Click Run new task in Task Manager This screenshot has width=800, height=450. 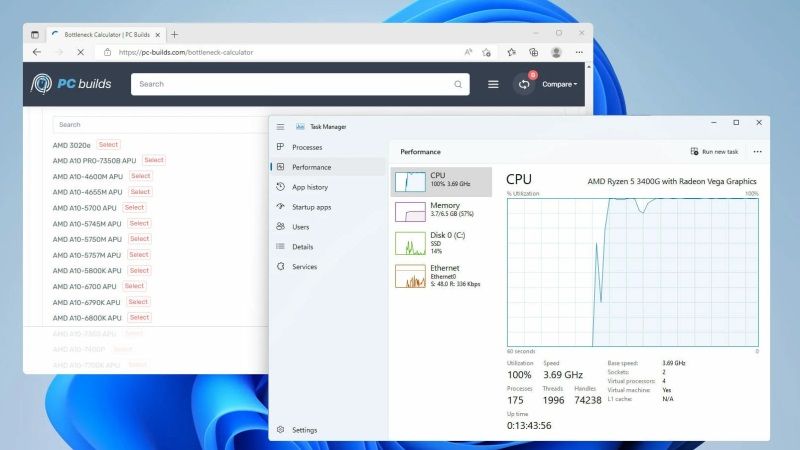point(714,152)
